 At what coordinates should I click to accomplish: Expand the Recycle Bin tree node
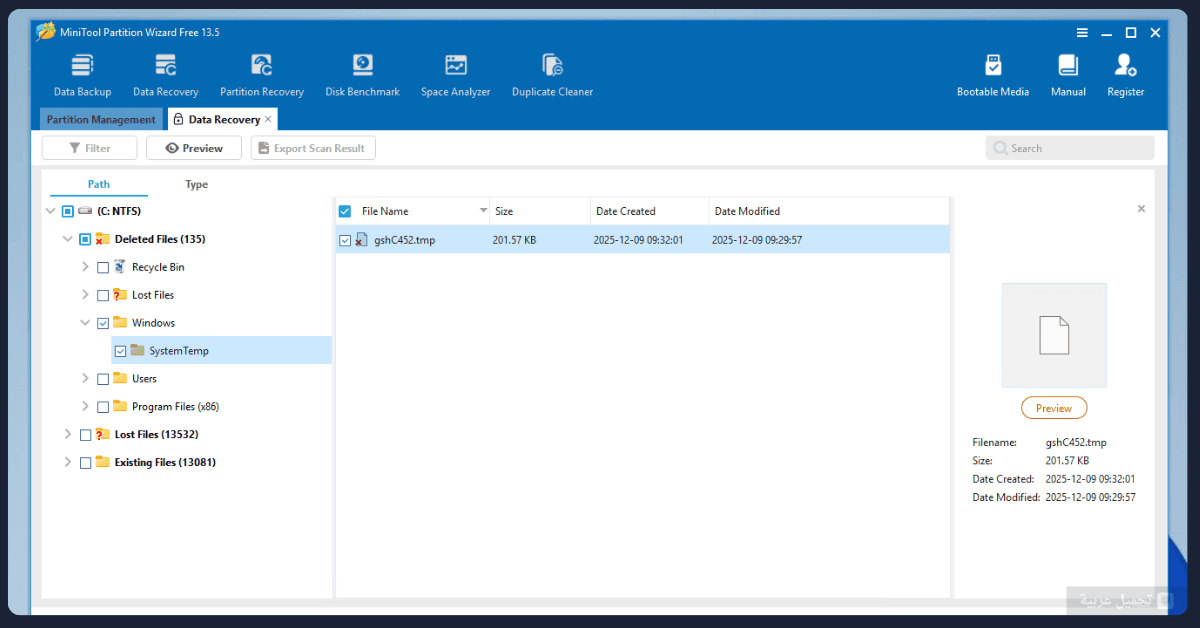point(85,267)
